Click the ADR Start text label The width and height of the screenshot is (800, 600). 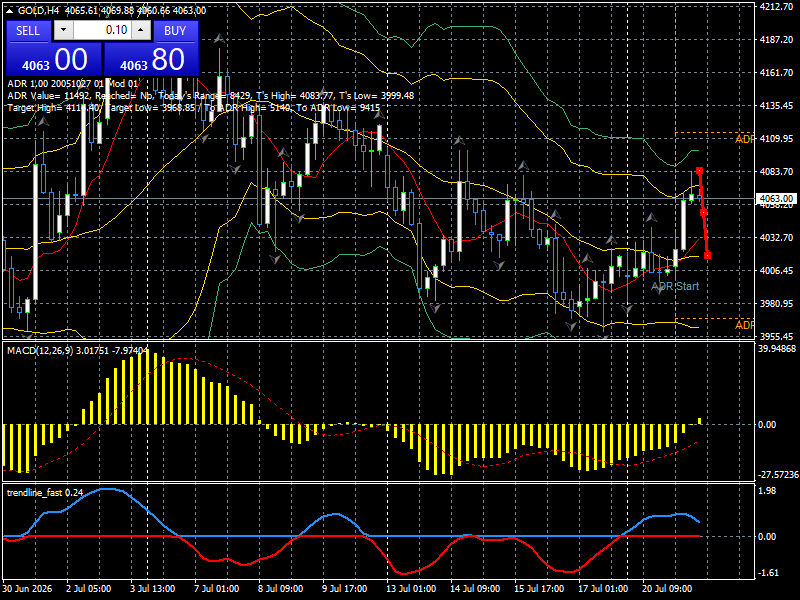675,286
